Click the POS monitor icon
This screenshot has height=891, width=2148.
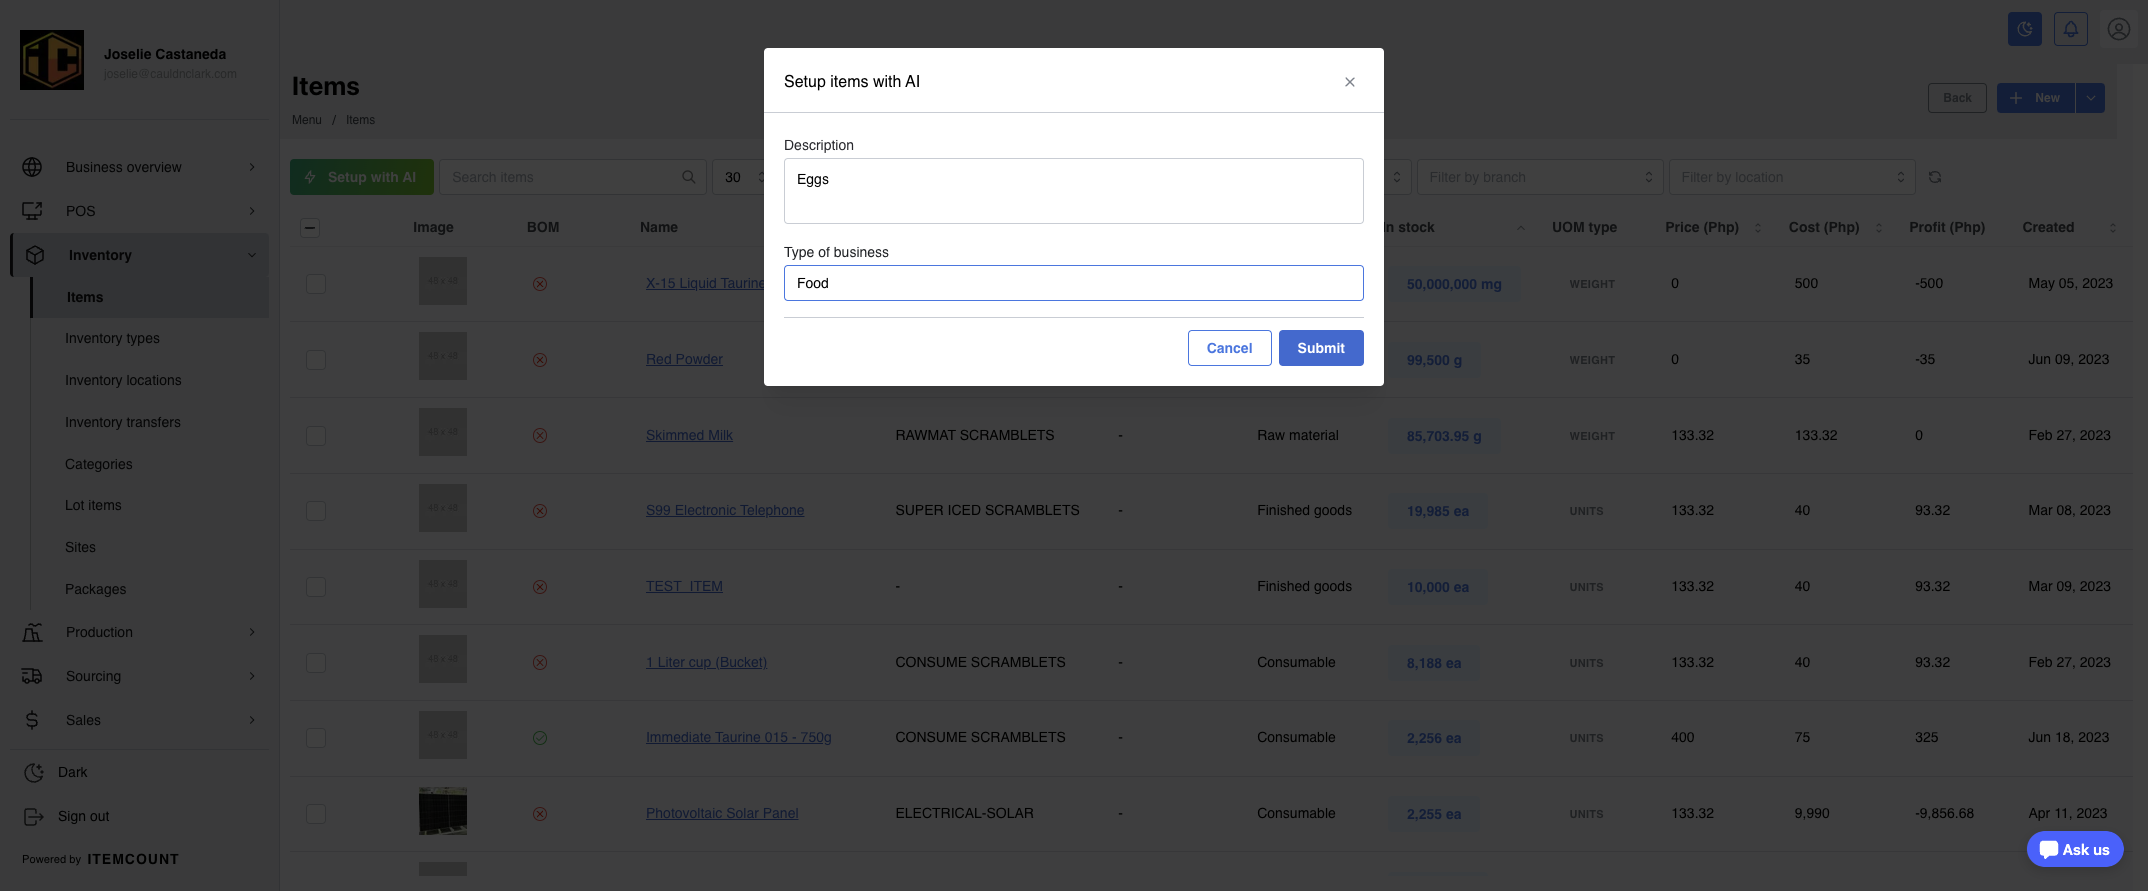tap(32, 211)
